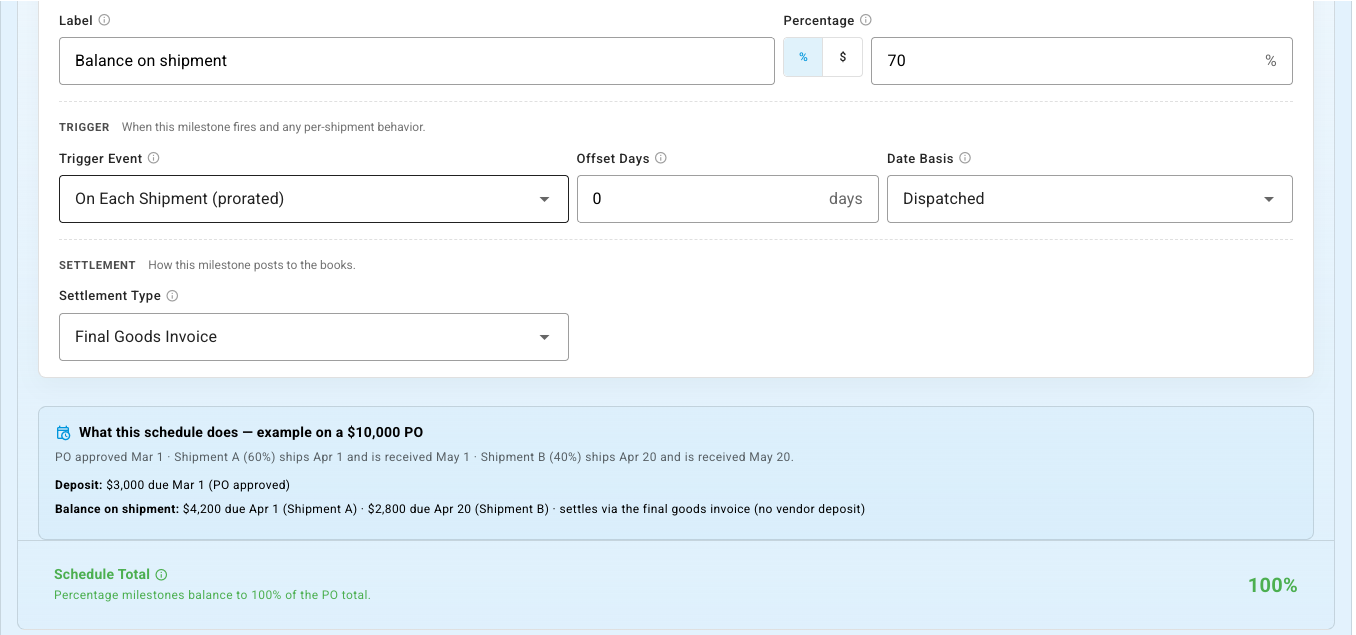Image resolution: width=1356 pixels, height=635 pixels.
Task: Click the 100% schedule total value
Action: [1272, 586]
